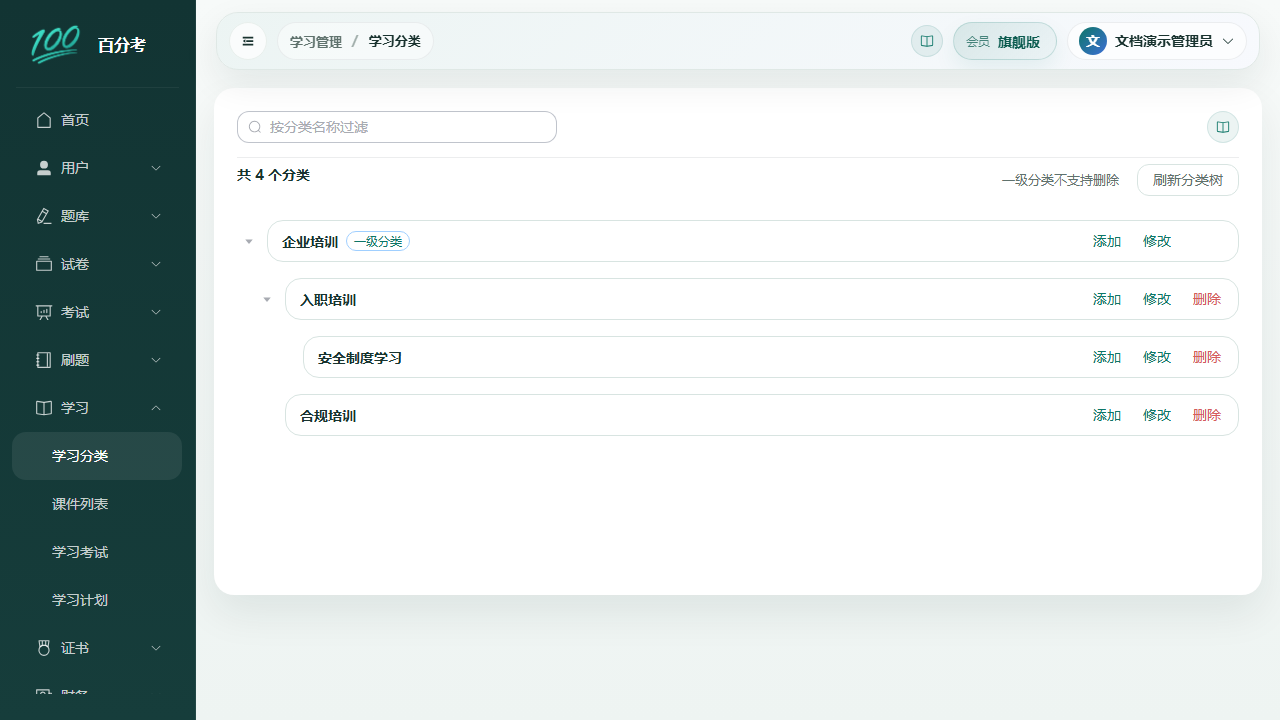Viewport: 1280px width, 720px height.
Task: Click the hamburger menu collapse icon
Action: point(248,41)
